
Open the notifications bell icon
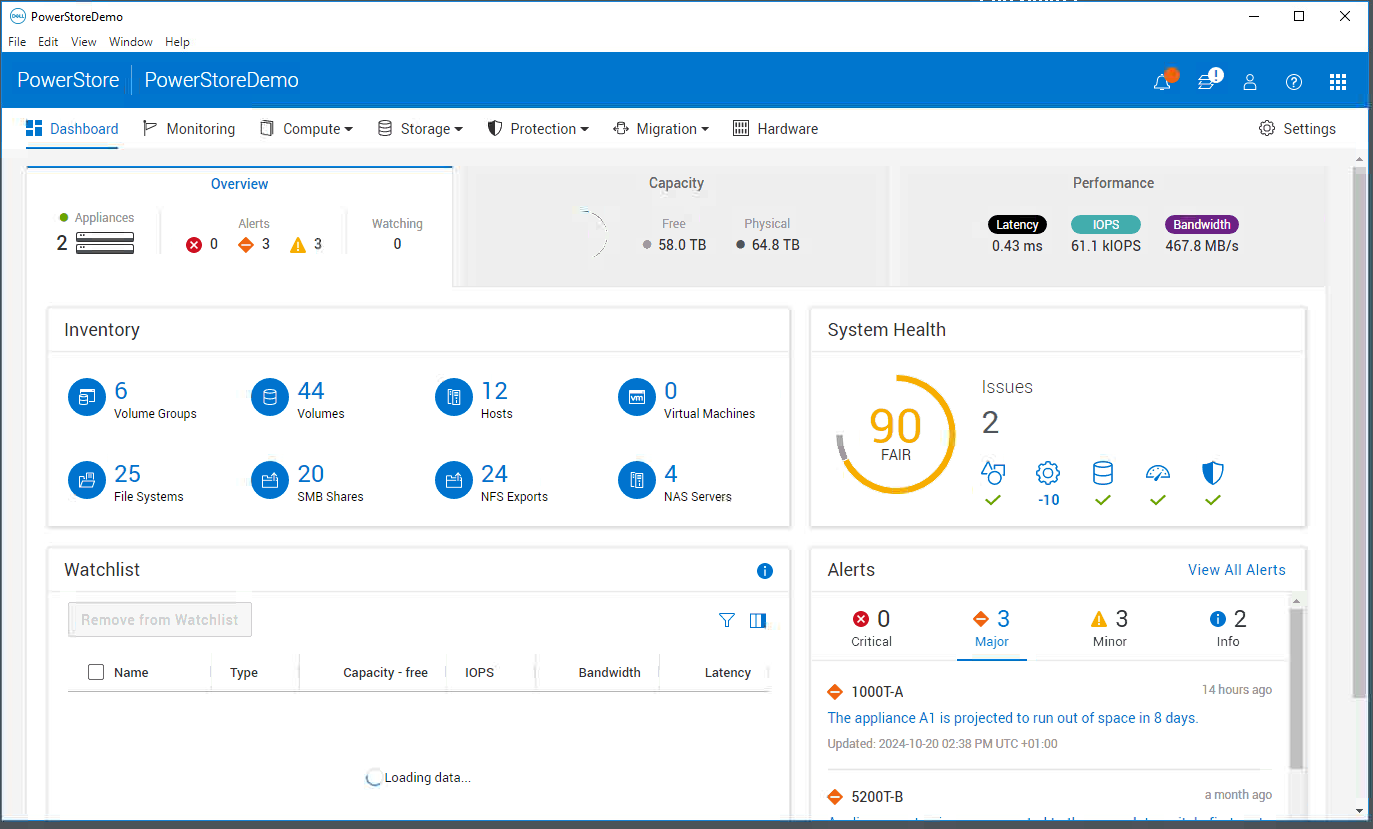pos(1162,82)
